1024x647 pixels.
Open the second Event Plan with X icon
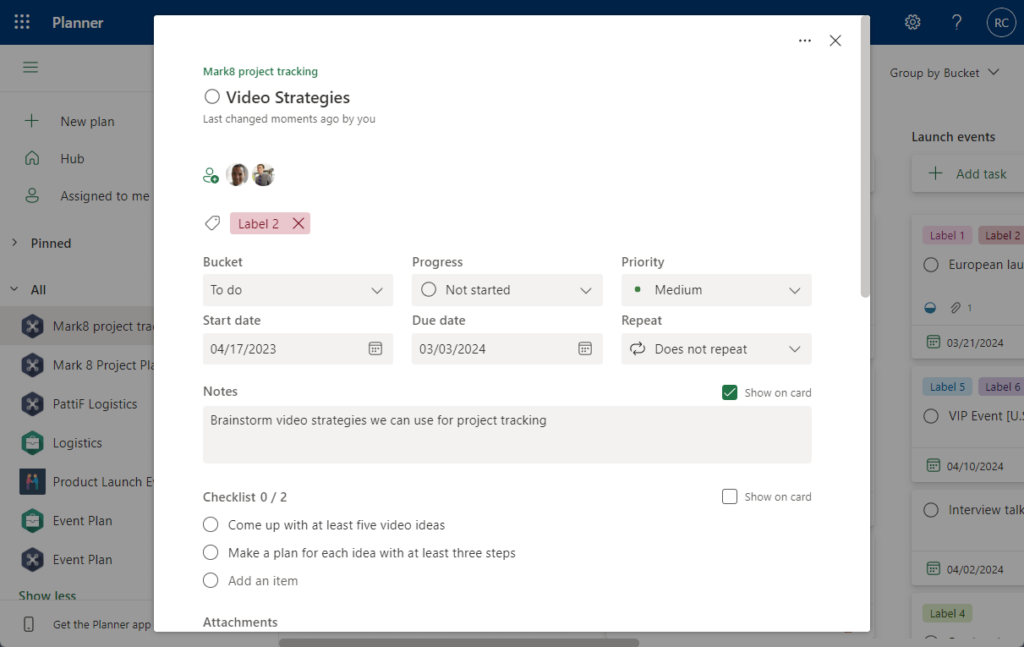coord(82,560)
